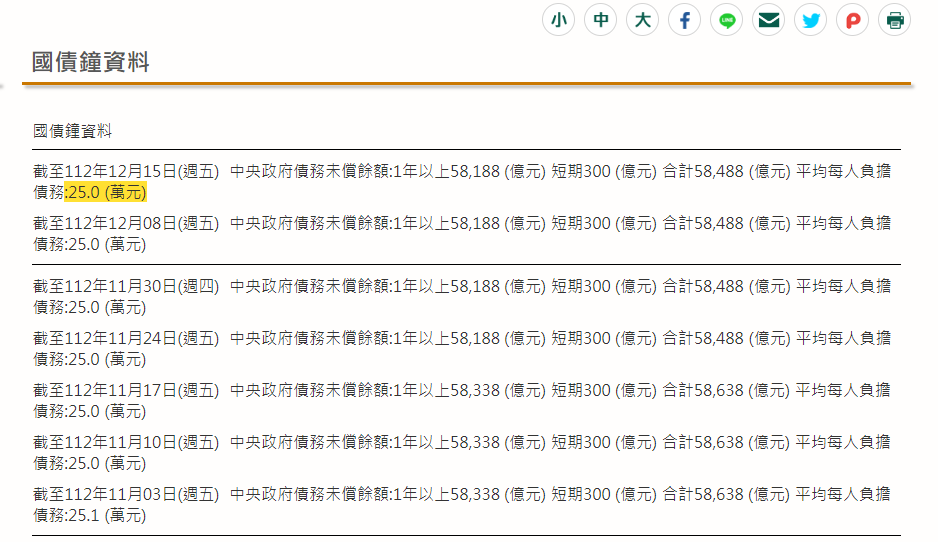Set font size to large (大)
This screenshot has width=938, height=542.
pyautogui.click(x=643, y=20)
